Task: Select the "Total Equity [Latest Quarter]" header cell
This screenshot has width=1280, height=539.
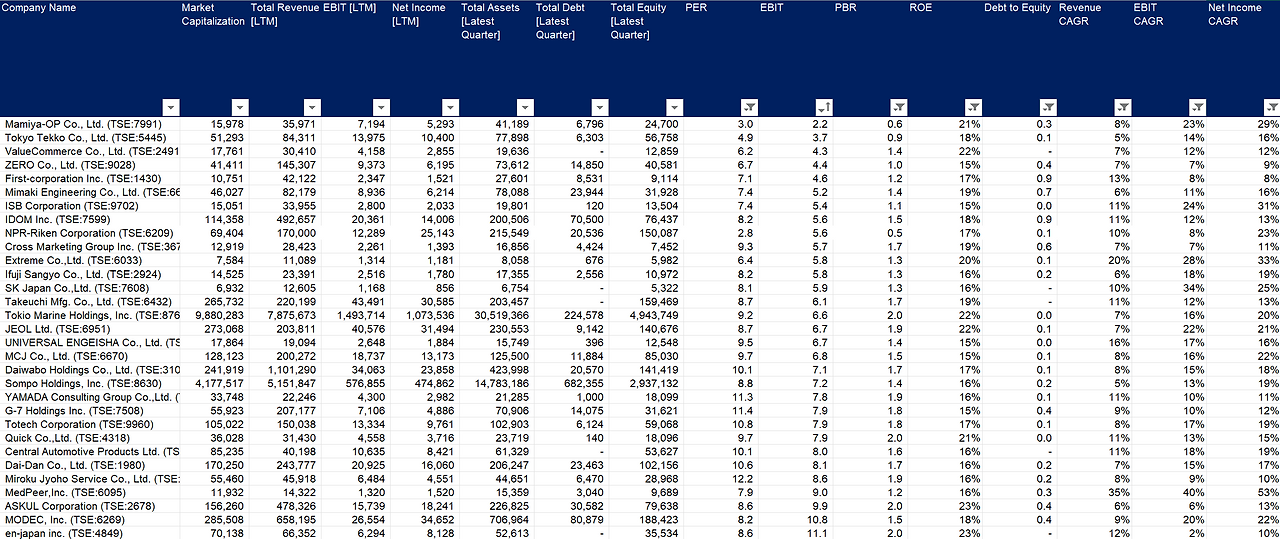Action: click(646, 58)
